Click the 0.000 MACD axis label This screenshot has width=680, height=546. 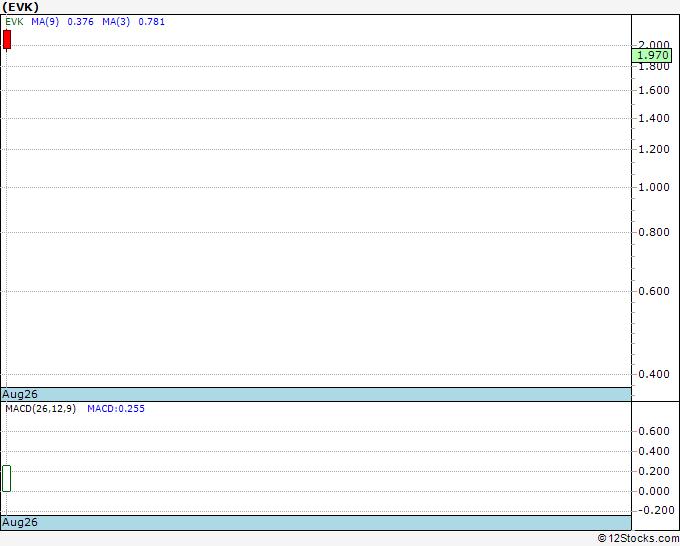(654, 491)
